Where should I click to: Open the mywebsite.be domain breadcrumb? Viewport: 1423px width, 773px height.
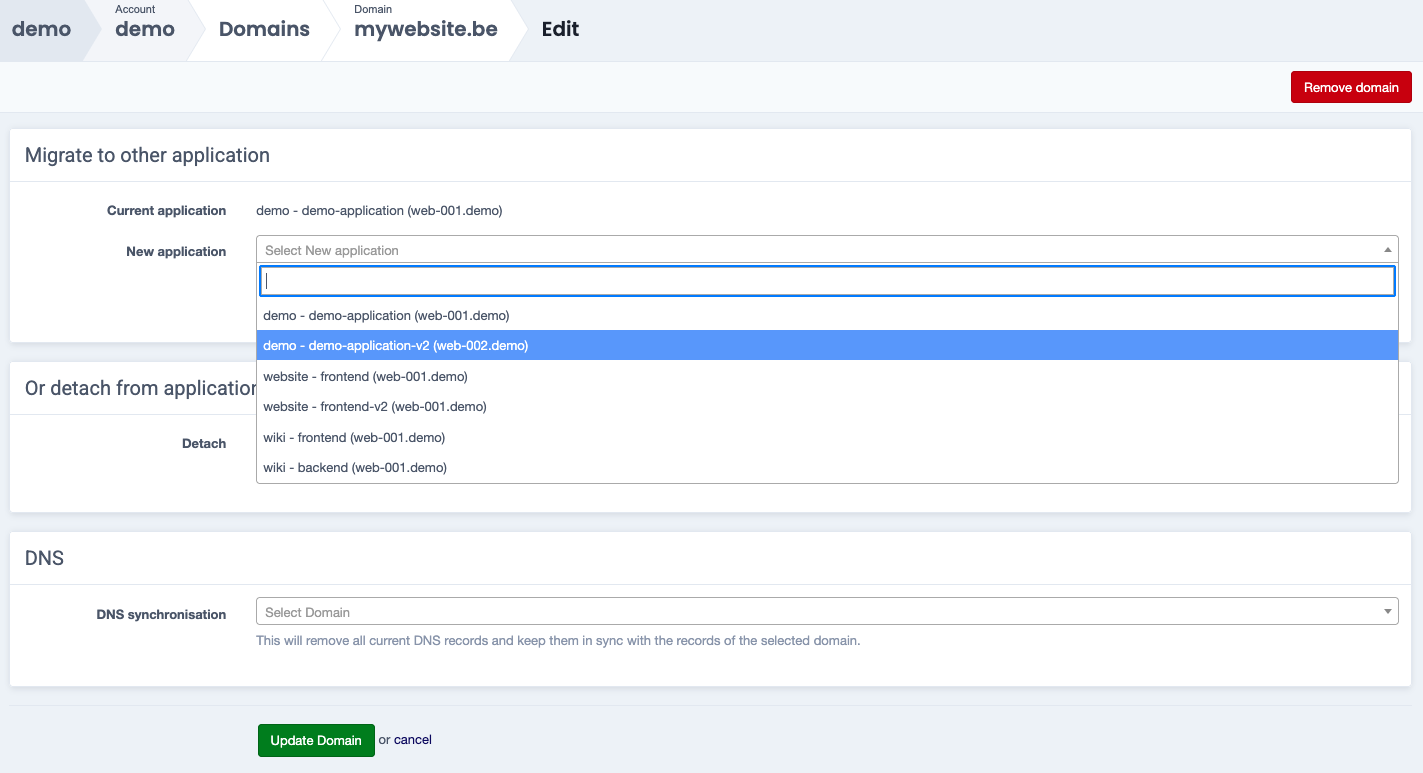(x=425, y=29)
